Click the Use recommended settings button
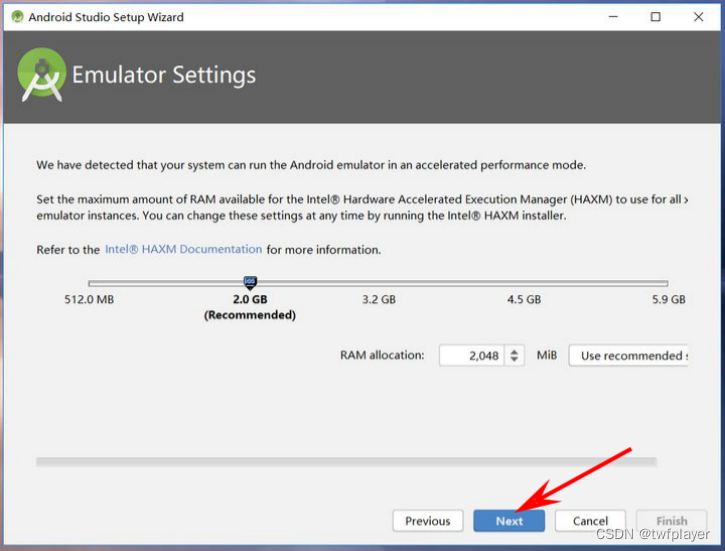 pos(629,355)
